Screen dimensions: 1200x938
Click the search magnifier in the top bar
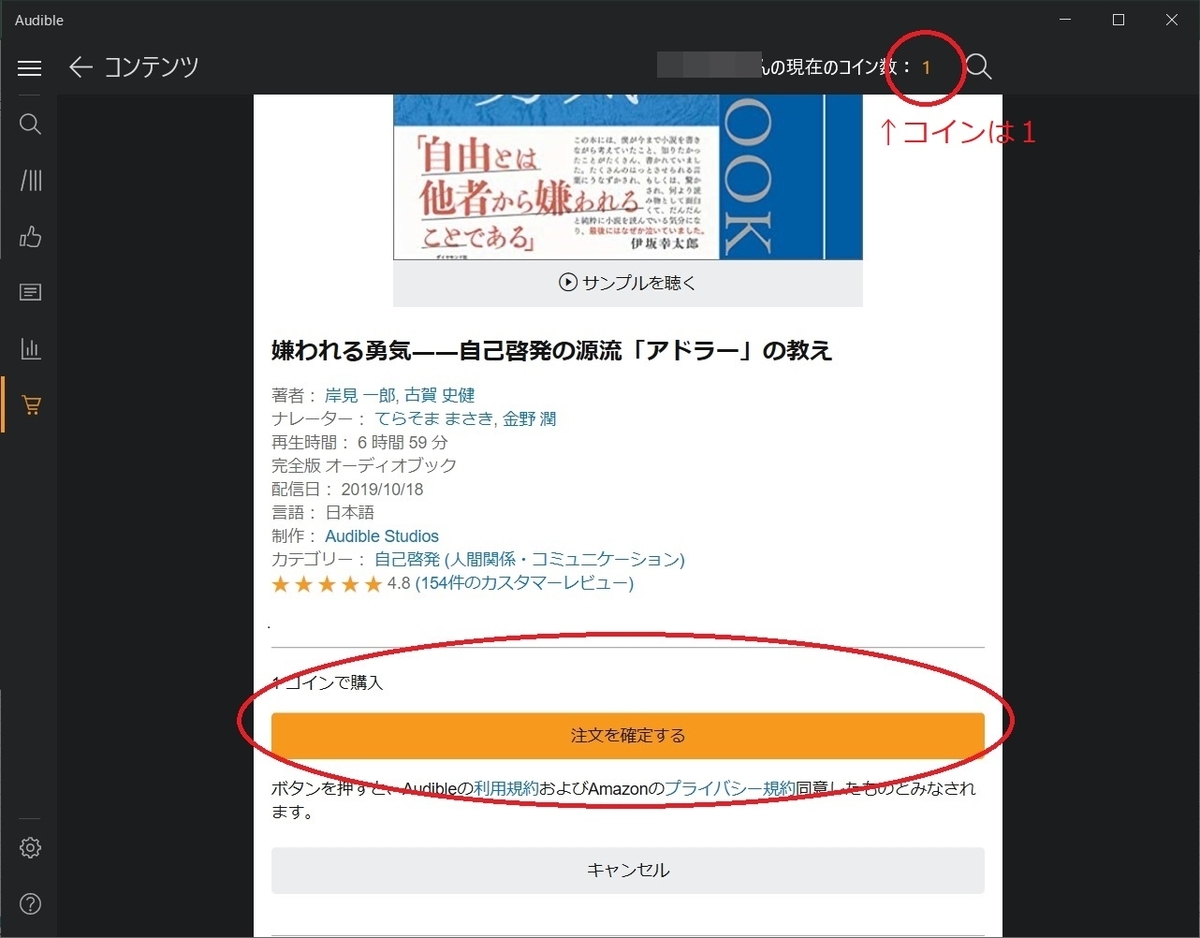coord(979,67)
